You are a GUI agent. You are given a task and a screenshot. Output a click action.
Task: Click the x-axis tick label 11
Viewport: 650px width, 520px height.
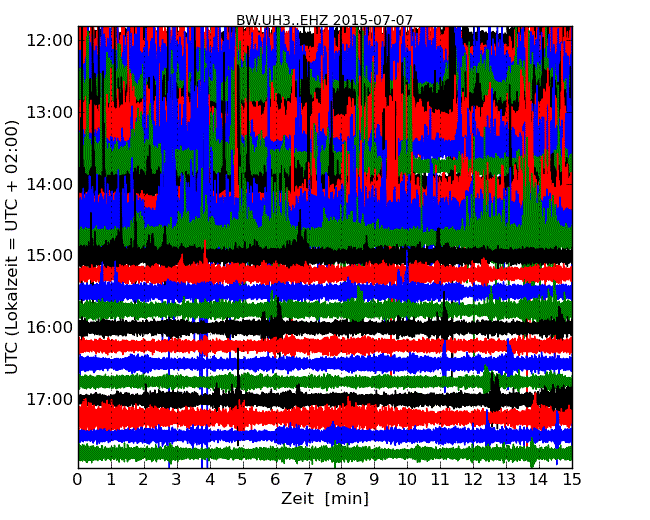440,480
